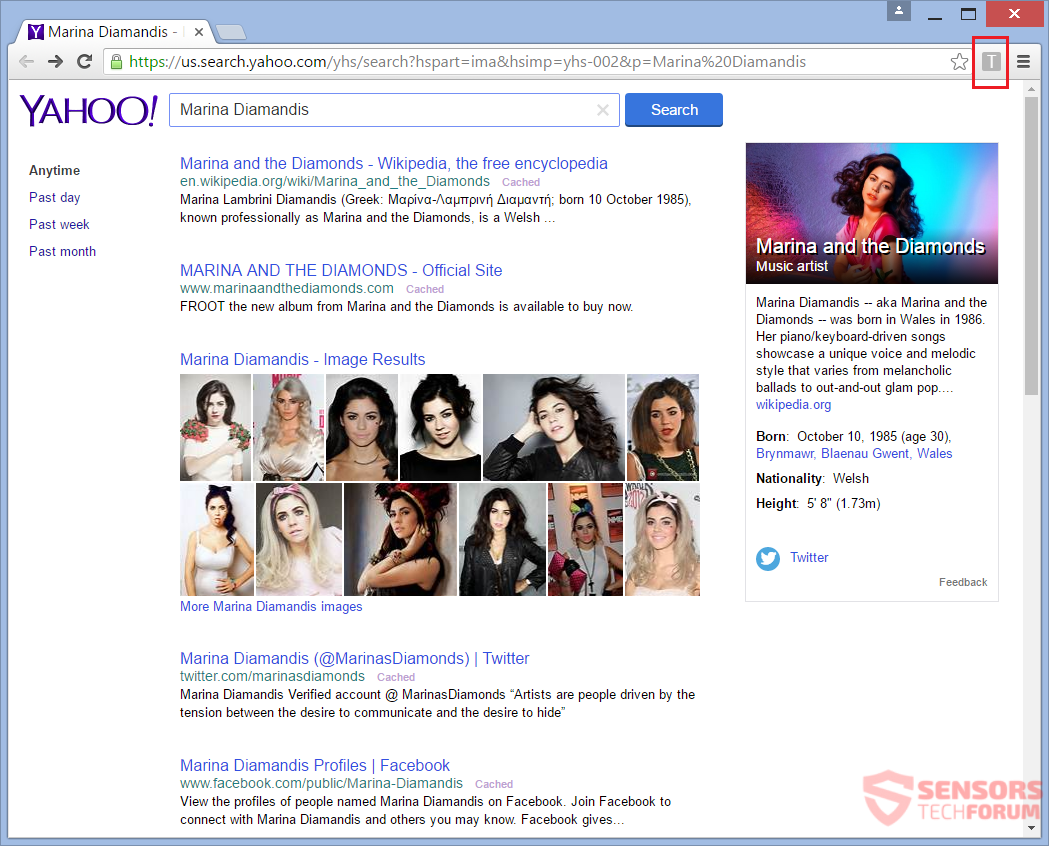Open the Marina and the Diamonds banner image
The image size is (1049, 846).
(x=872, y=213)
